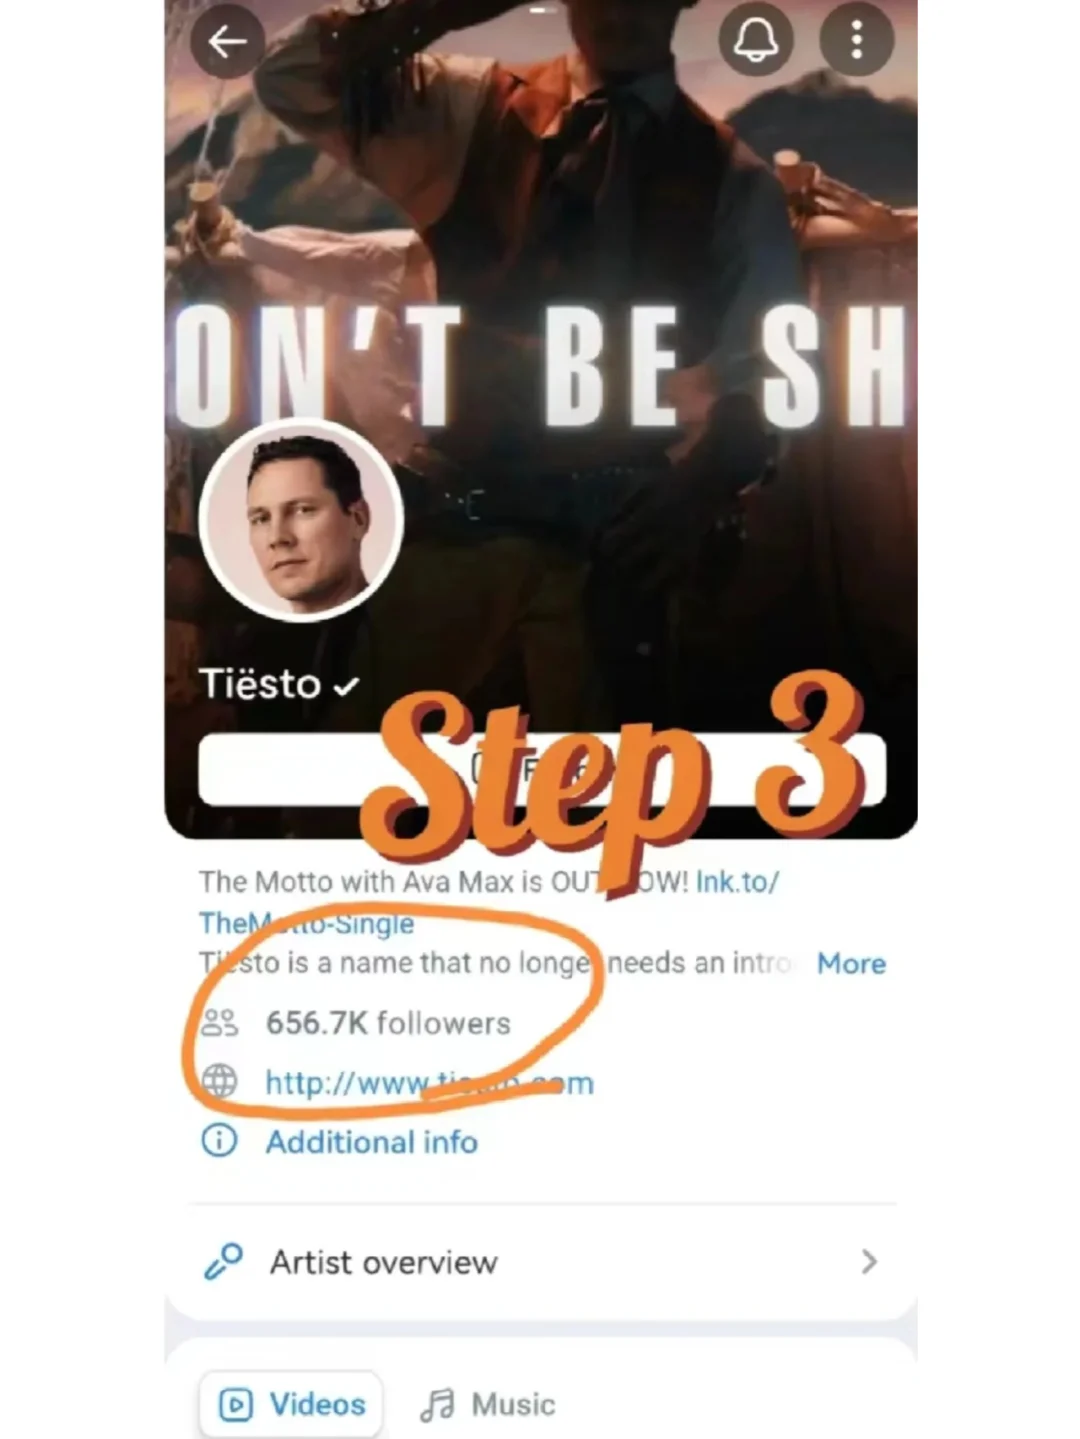Tap the white follow button under Tiësto
The height and width of the screenshot is (1439, 1080).
[x=542, y=769]
